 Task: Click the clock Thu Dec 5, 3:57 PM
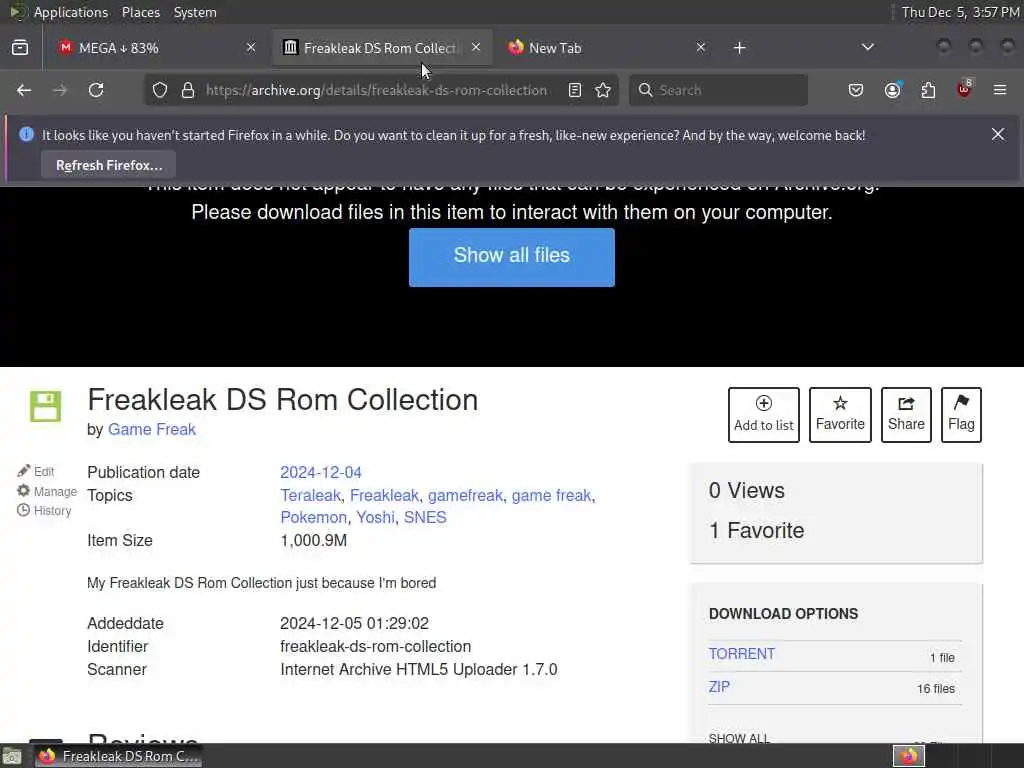point(960,12)
